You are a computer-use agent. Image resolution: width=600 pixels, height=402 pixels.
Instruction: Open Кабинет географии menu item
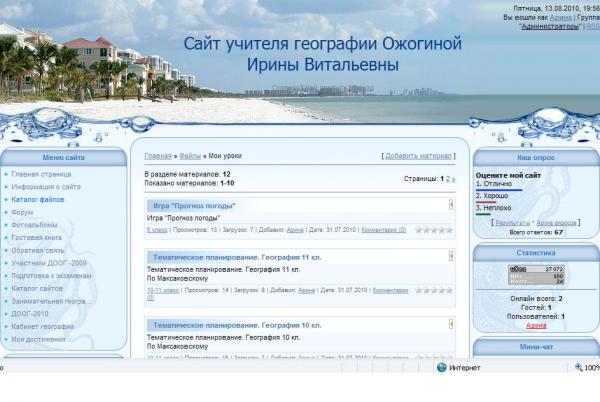coord(42,327)
